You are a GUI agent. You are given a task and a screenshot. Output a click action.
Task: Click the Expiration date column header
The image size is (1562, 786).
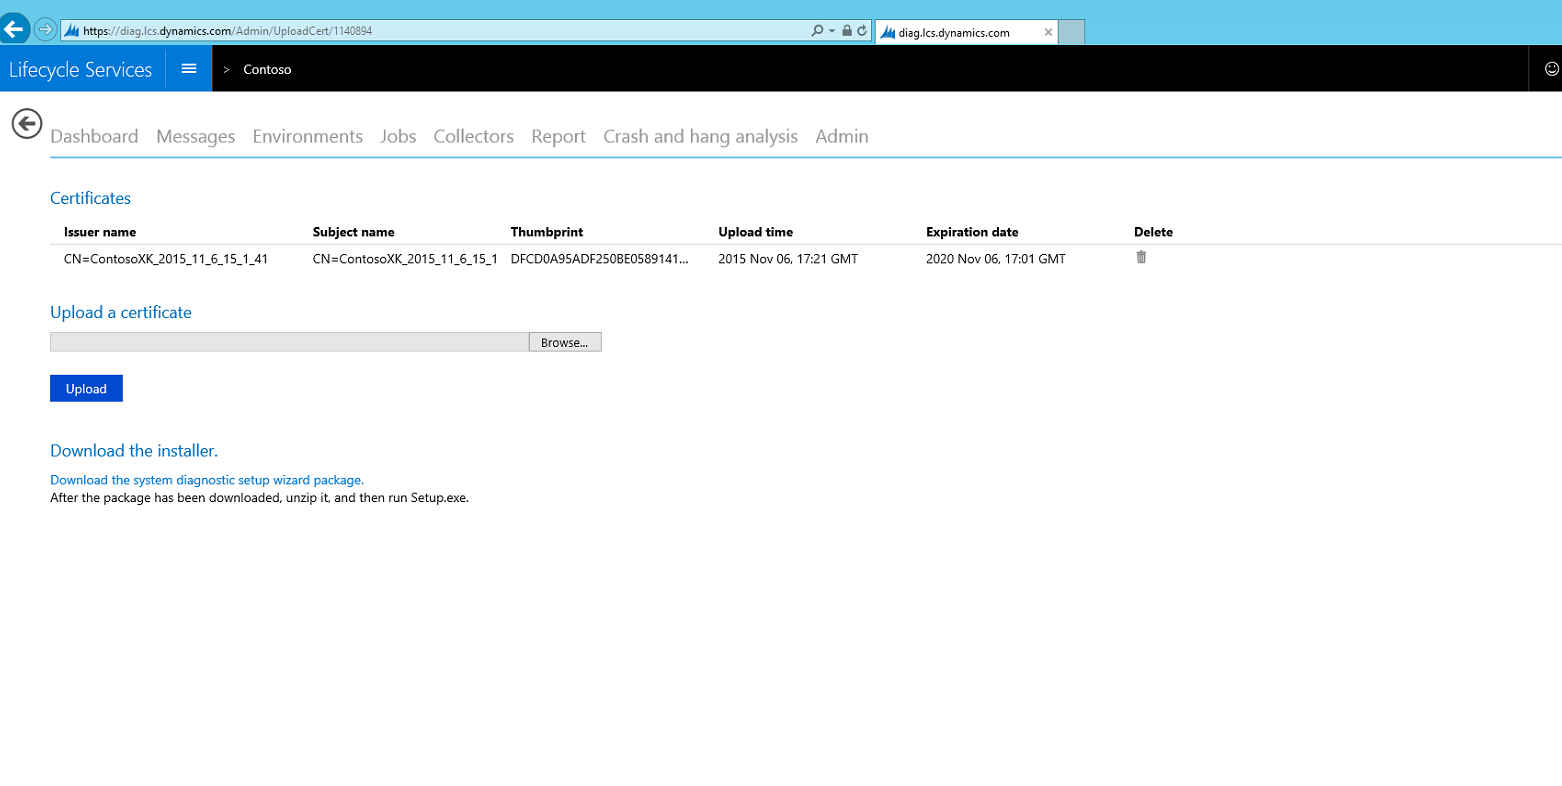pyautogui.click(x=972, y=232)
